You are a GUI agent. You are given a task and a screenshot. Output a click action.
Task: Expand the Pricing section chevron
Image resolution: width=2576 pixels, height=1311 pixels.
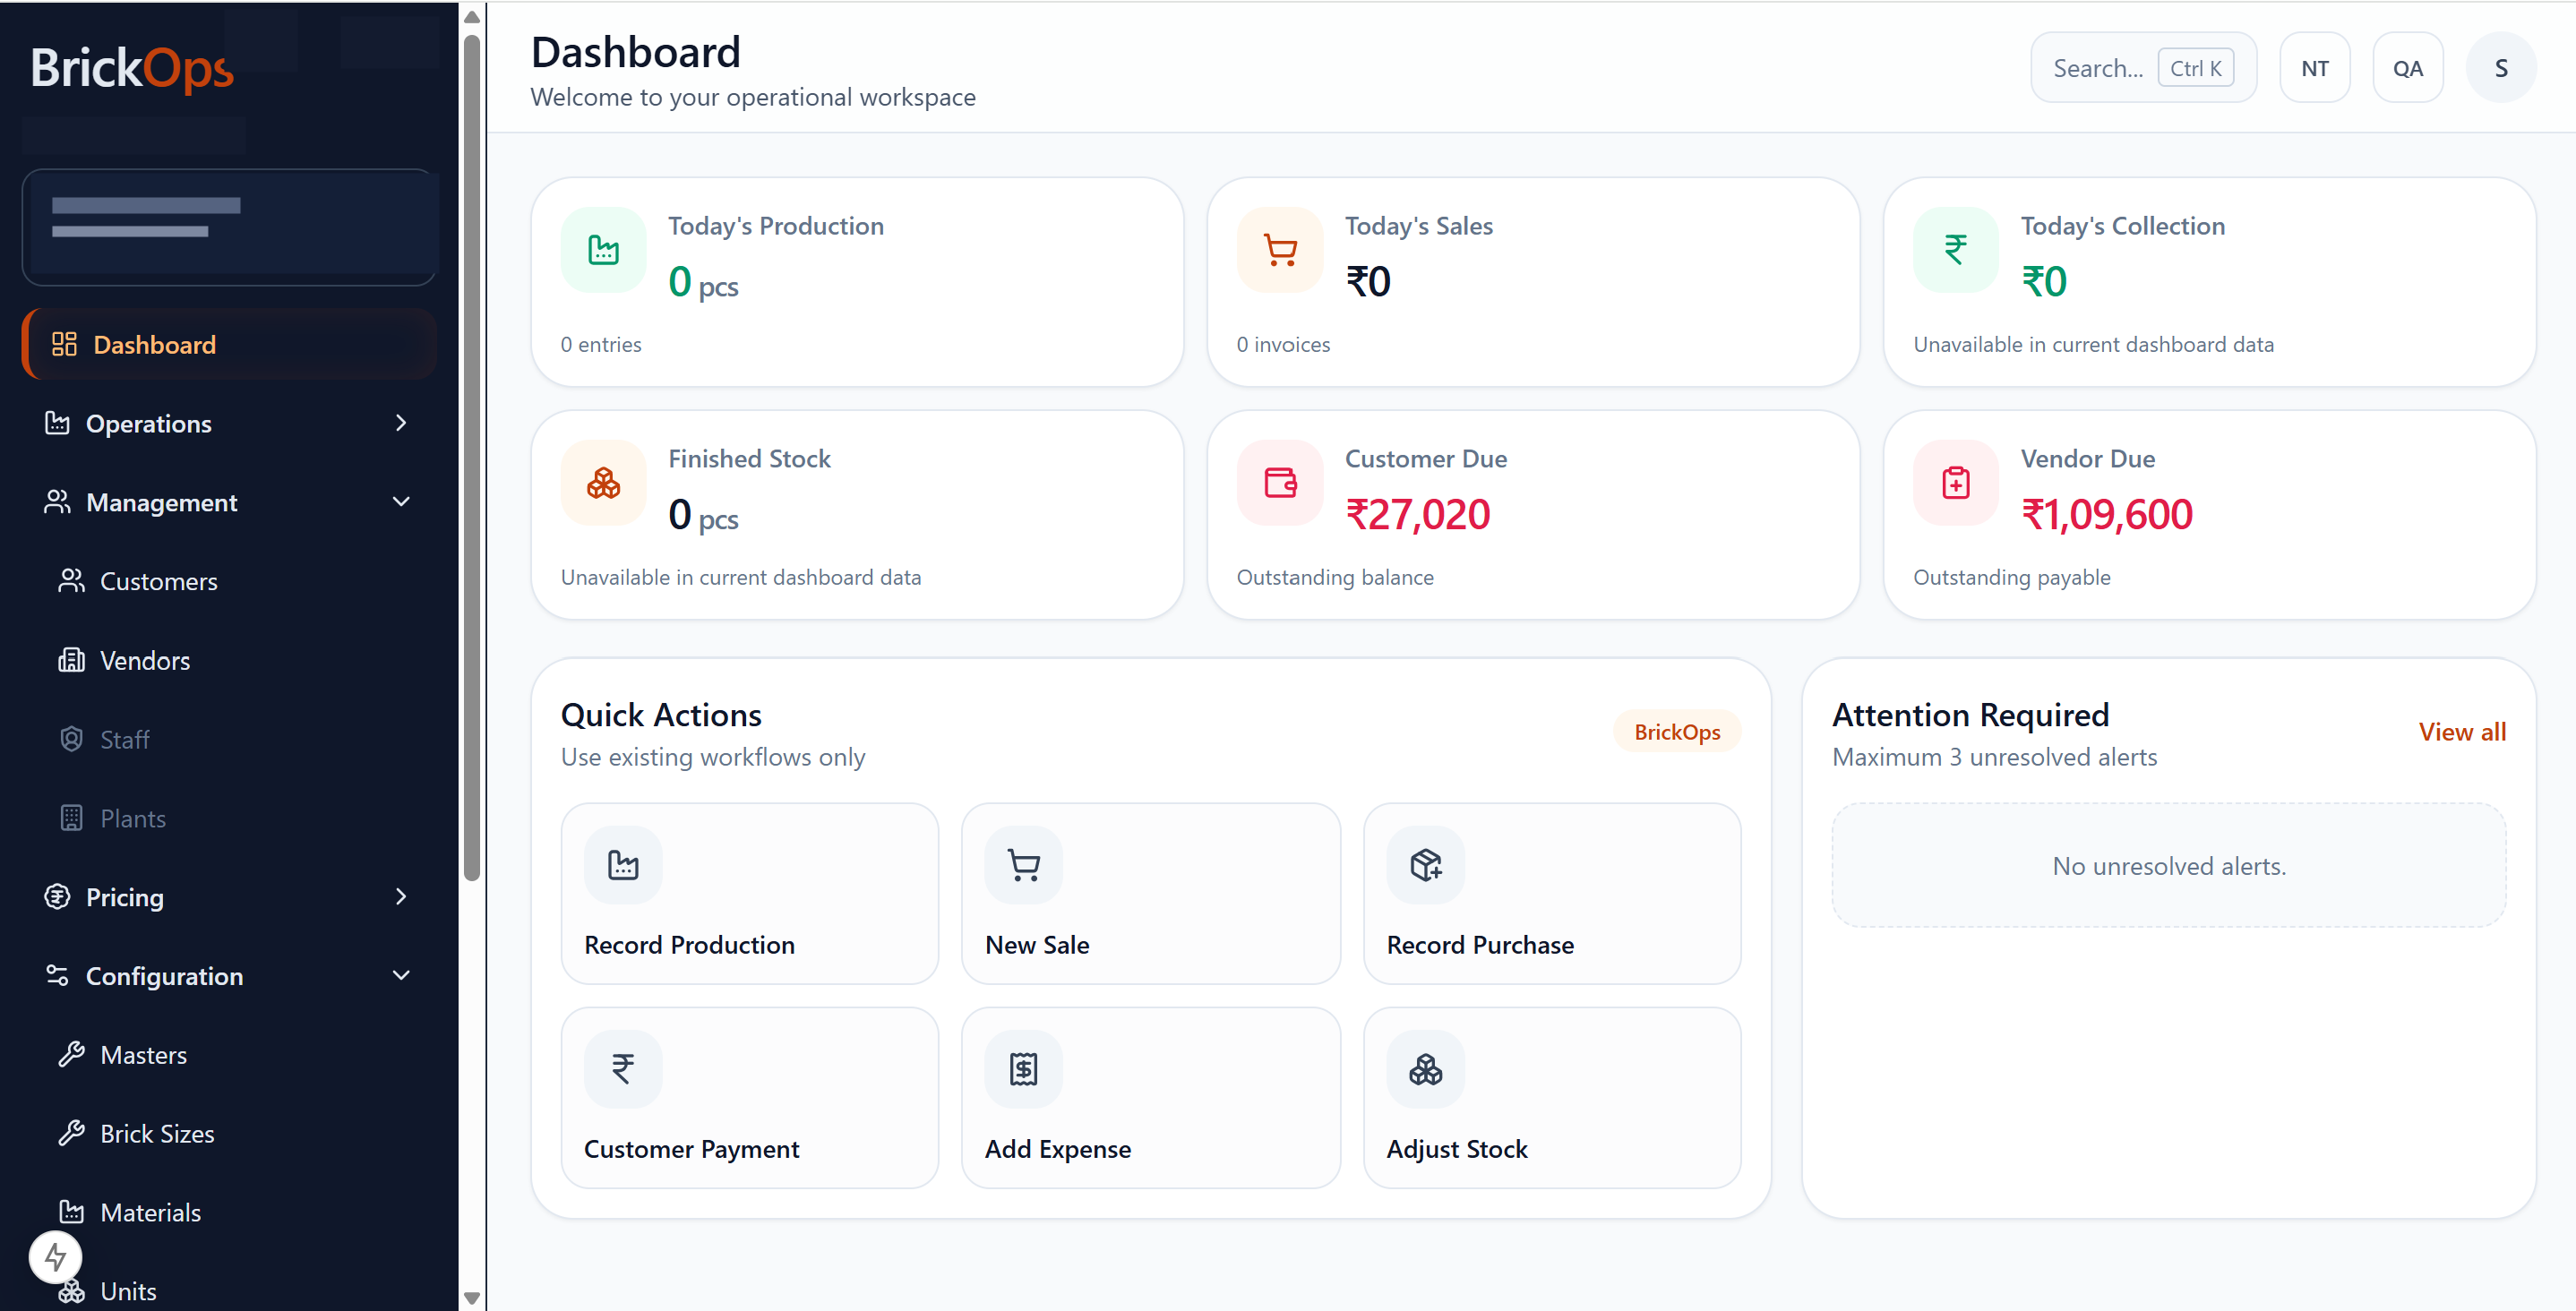coord(401,897)
